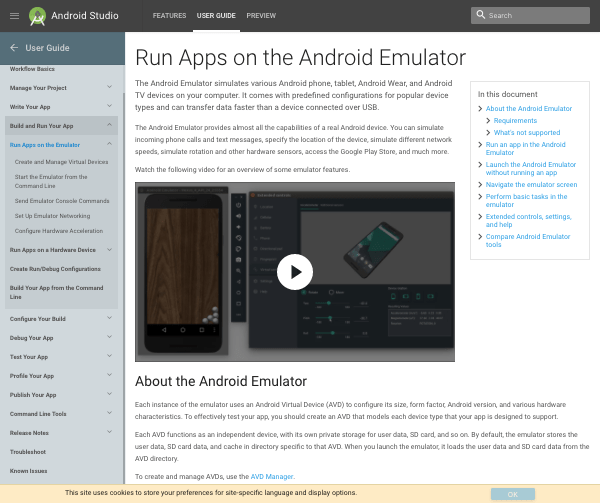
Task: Open Start the Emulator from the Command Line
Action: (51, 181)
